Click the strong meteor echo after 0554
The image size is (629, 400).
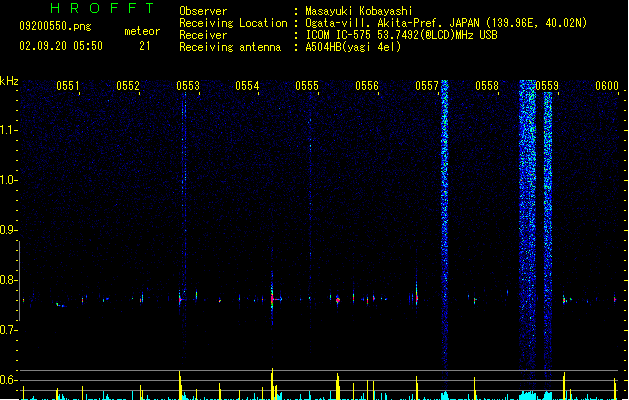coord(272,299)
